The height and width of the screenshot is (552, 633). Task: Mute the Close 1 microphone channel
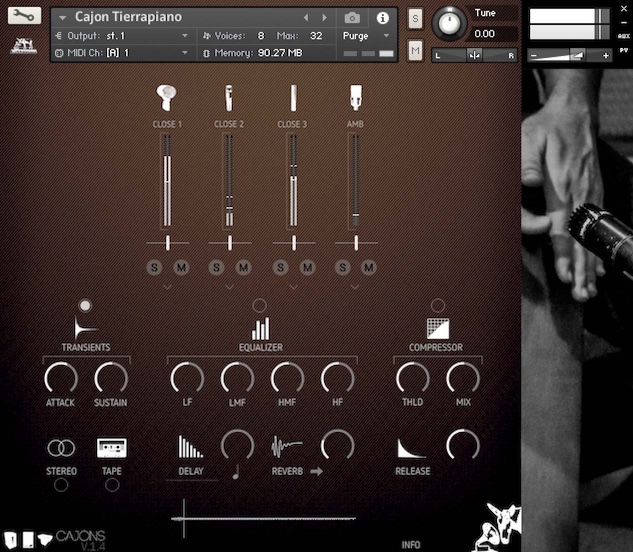click(x=181, y=267)
